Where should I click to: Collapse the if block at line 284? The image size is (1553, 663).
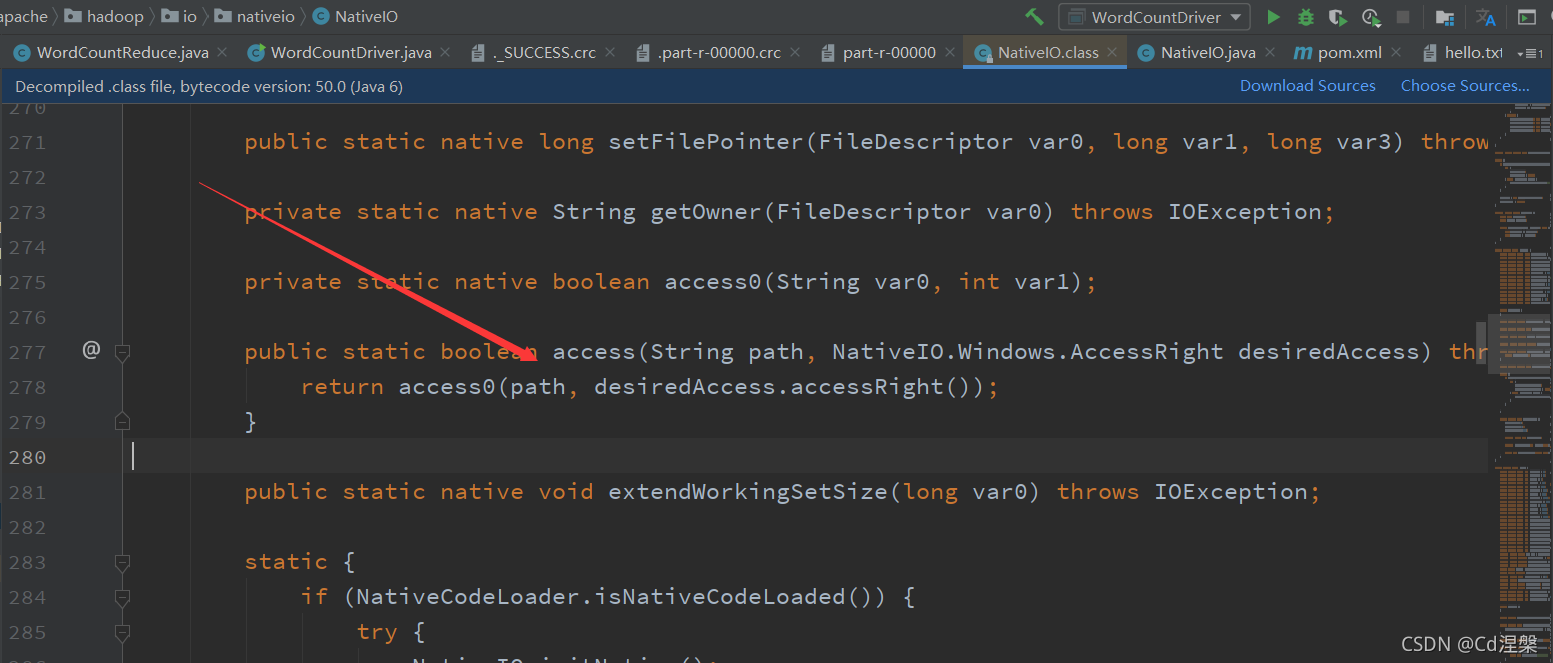tap(122, 597)
